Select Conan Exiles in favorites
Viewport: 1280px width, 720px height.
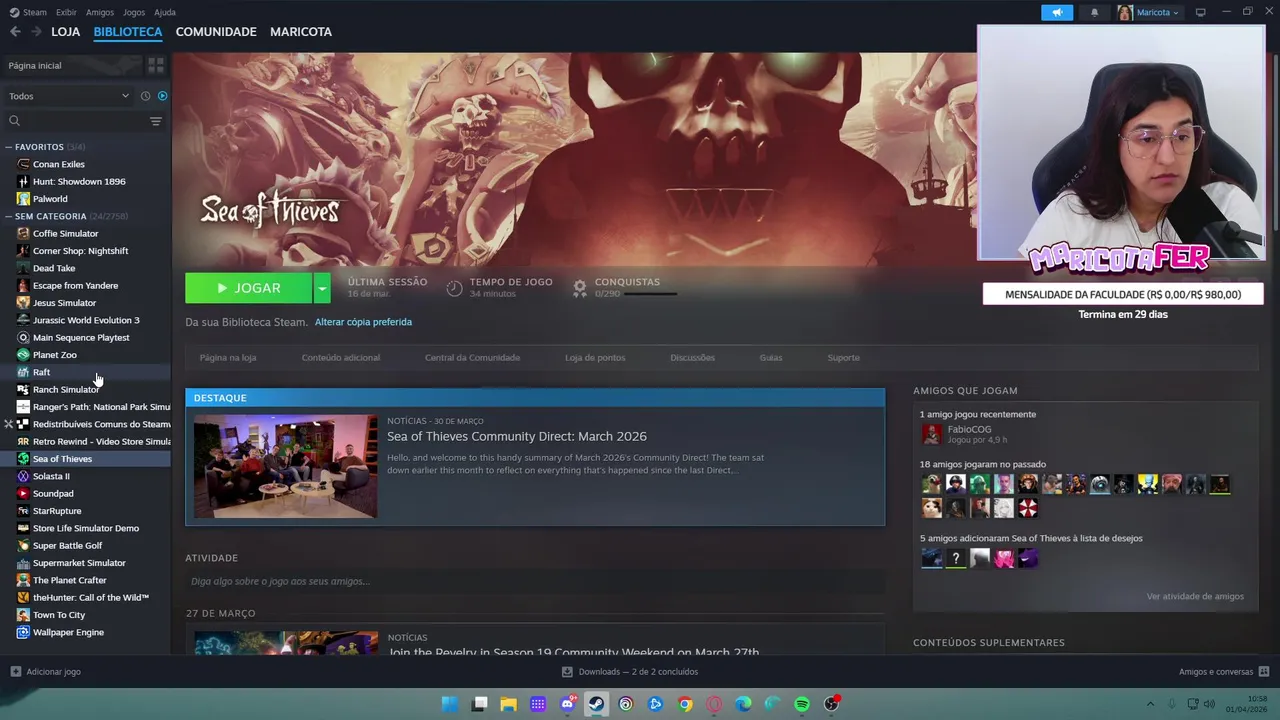point(59,164)
